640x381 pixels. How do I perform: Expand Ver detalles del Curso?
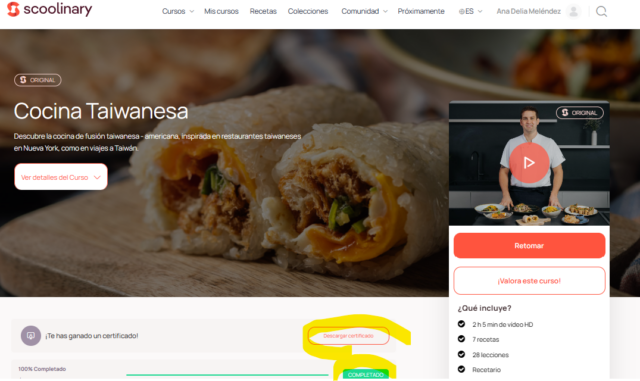point(61,177)
